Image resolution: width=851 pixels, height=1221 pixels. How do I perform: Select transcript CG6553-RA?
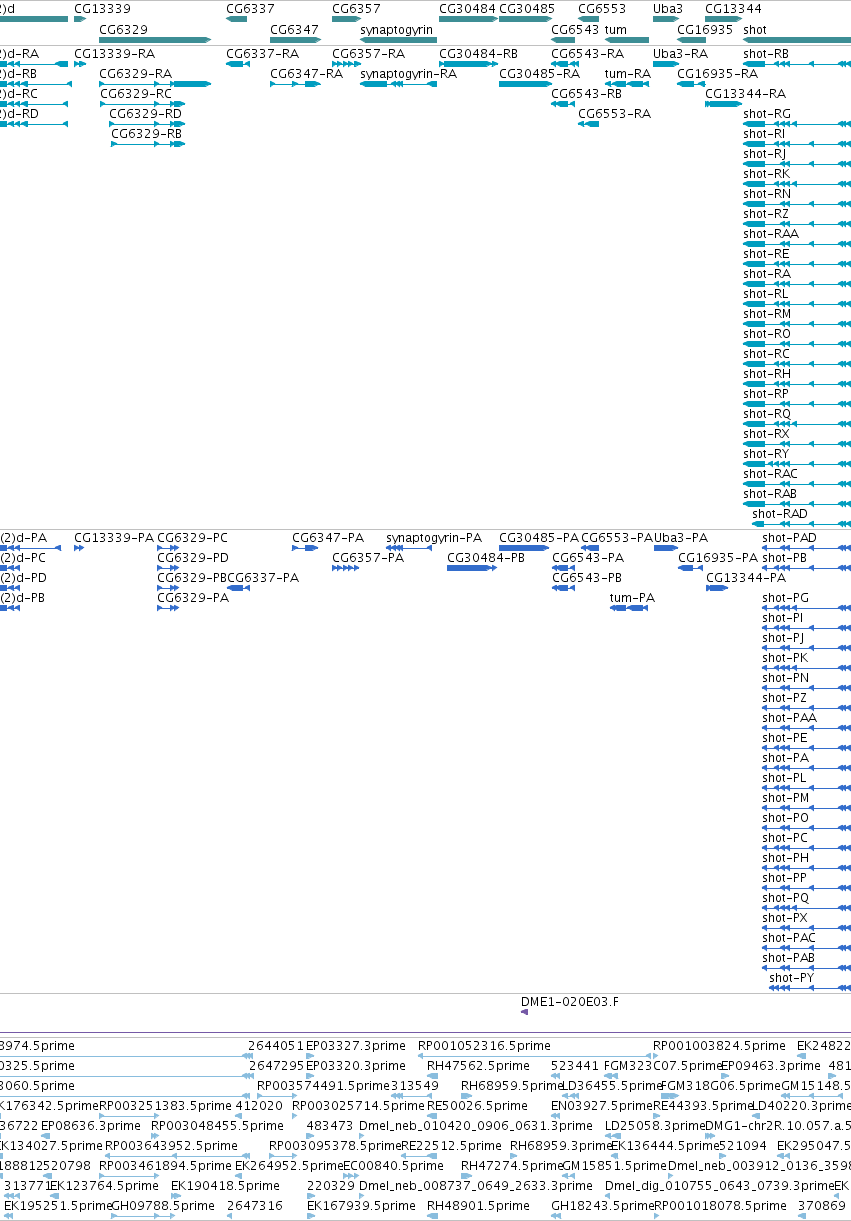(x=614, y=114)
